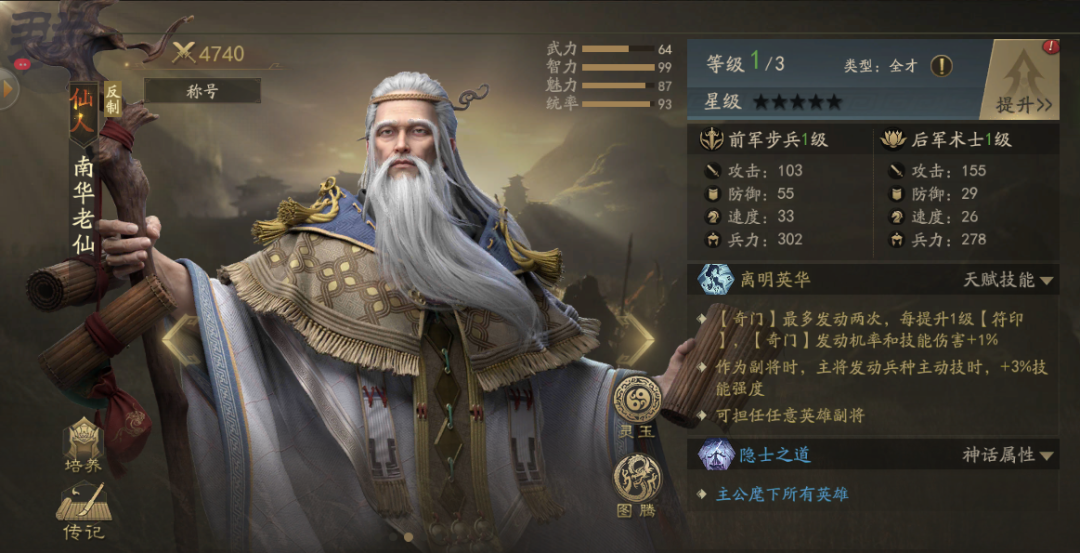The width and height of the screenshot is (1080, 553).
Task: Click the exclamation info icon beside 全才
Action: pyautogui.click(x=942, y=66)
